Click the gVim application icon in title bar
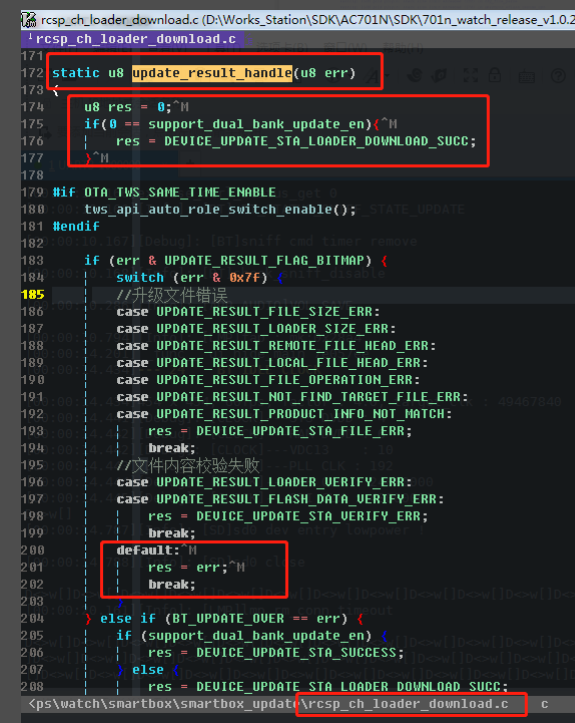 click(x=29, y=19)
